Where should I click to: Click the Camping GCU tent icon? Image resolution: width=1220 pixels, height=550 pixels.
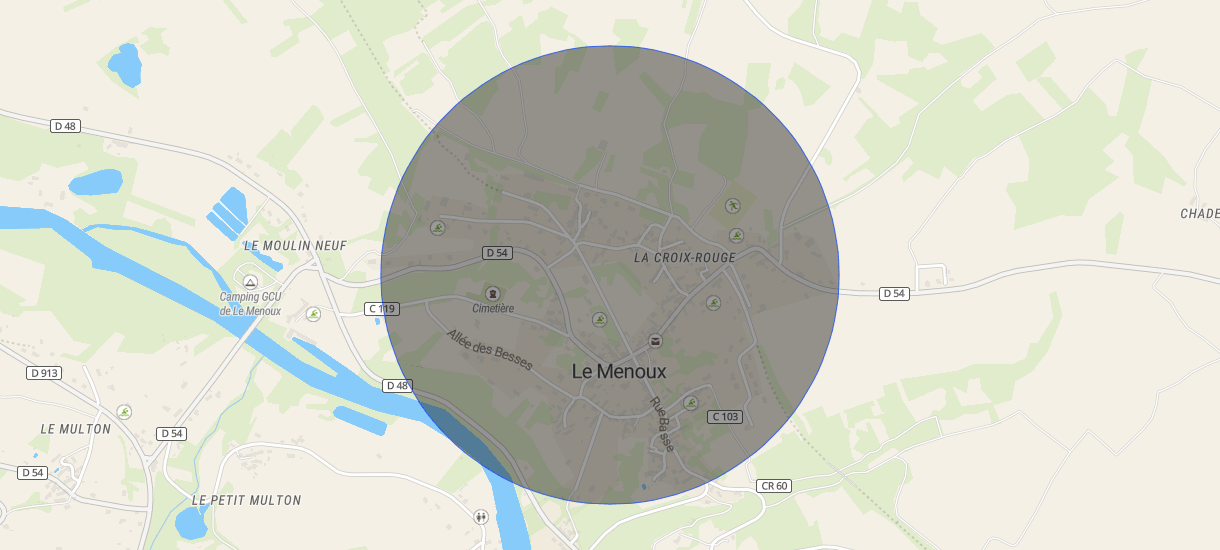point(250,282)
